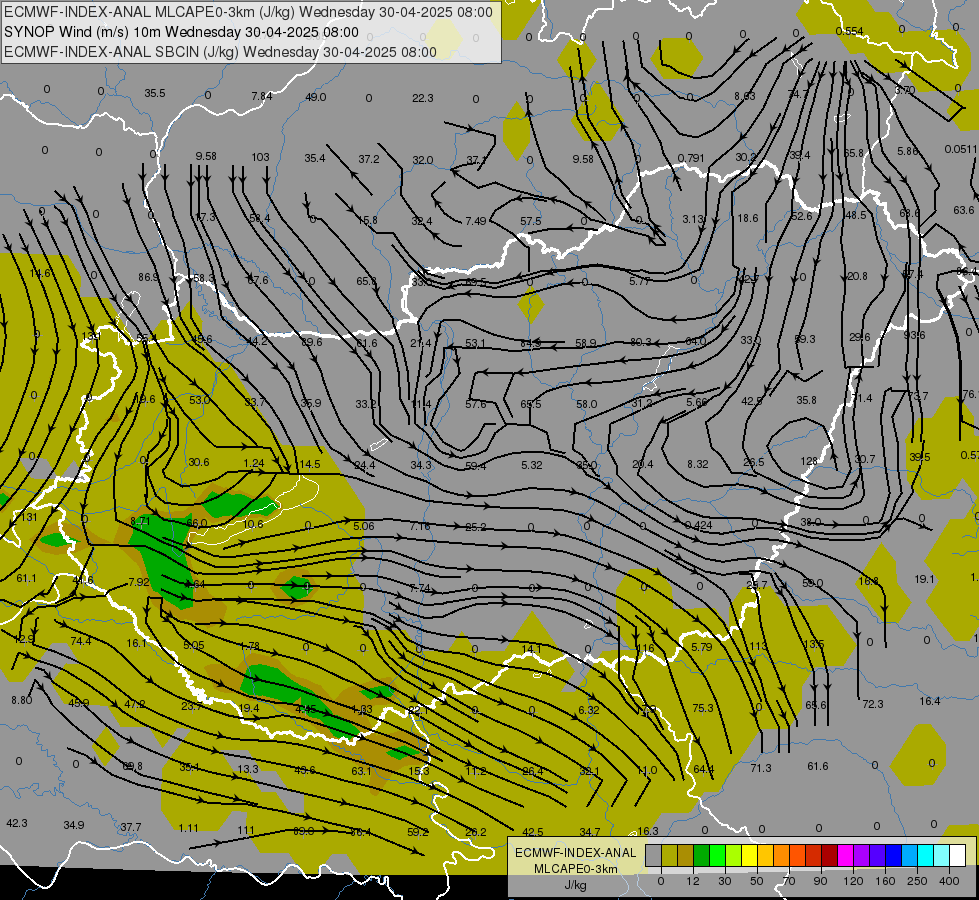The height and width of the screenshot is (900, 979).
Task: Select the MLCAPE0-3km header line at top
Action: tap(248, 12)
